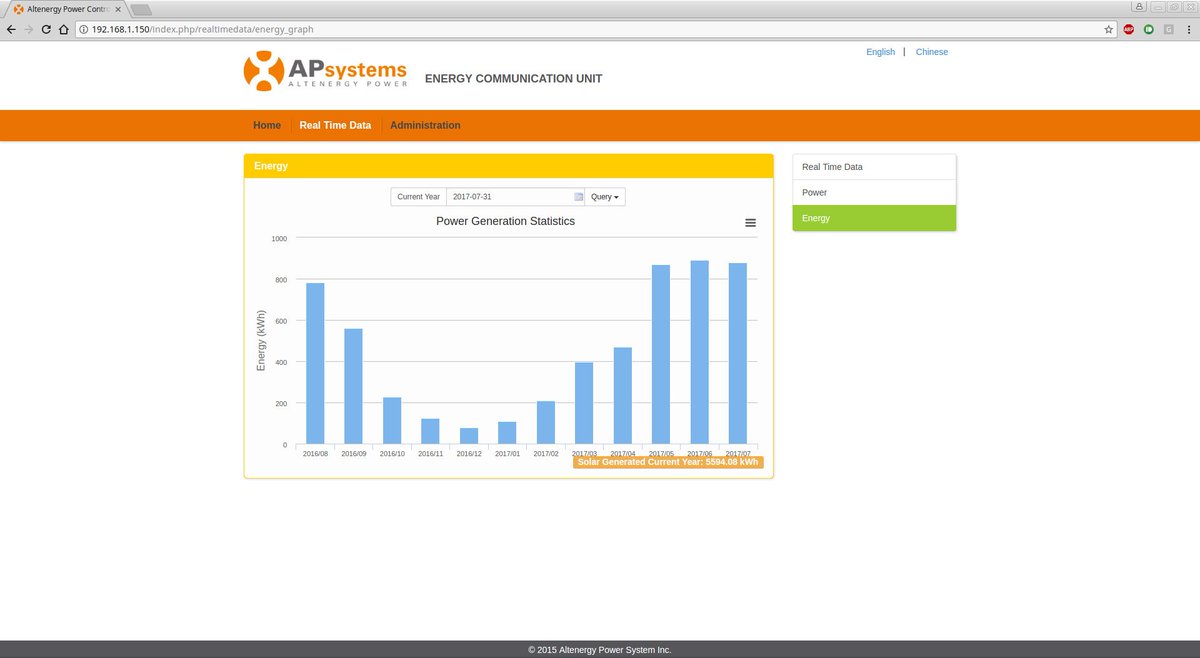Click the APsystems logo
This screenshot has width=1200, height=658.
pos(325,71)
